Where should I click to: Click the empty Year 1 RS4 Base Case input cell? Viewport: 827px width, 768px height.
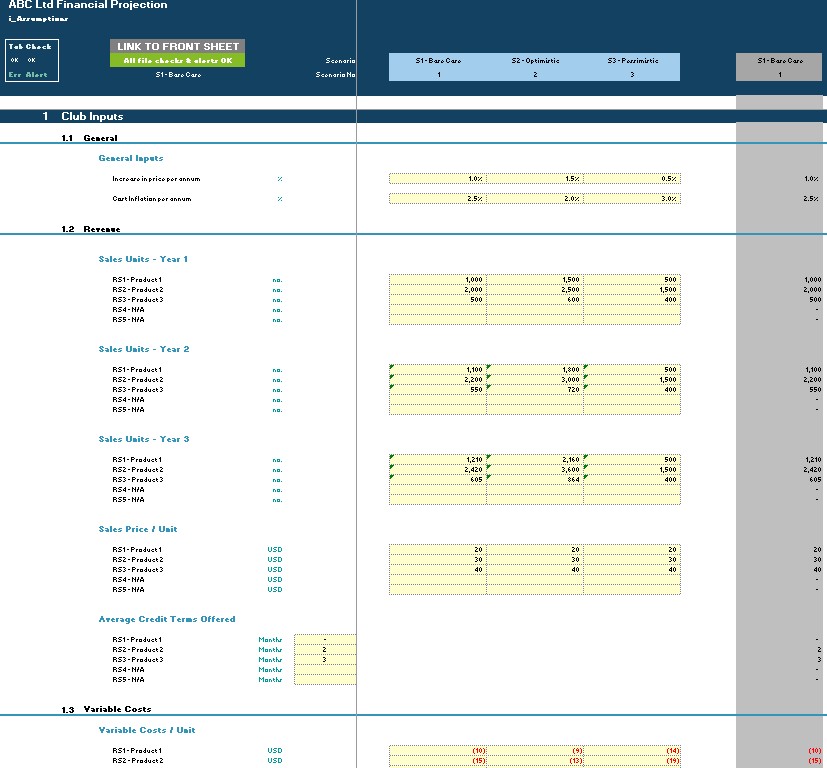[x=437, y=310]
